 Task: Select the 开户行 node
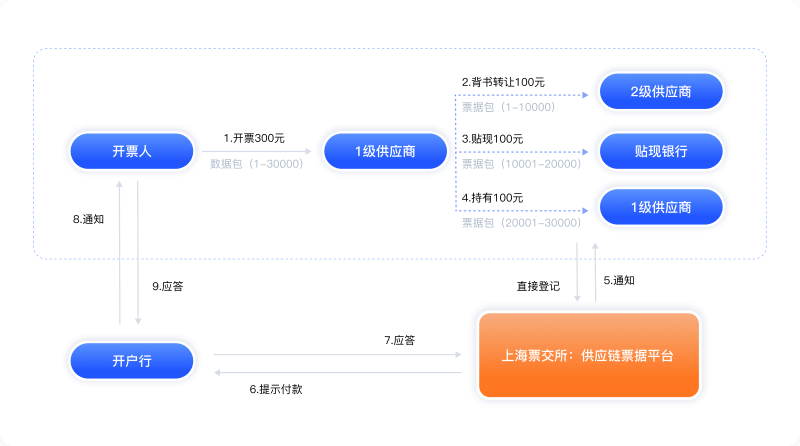131,359
